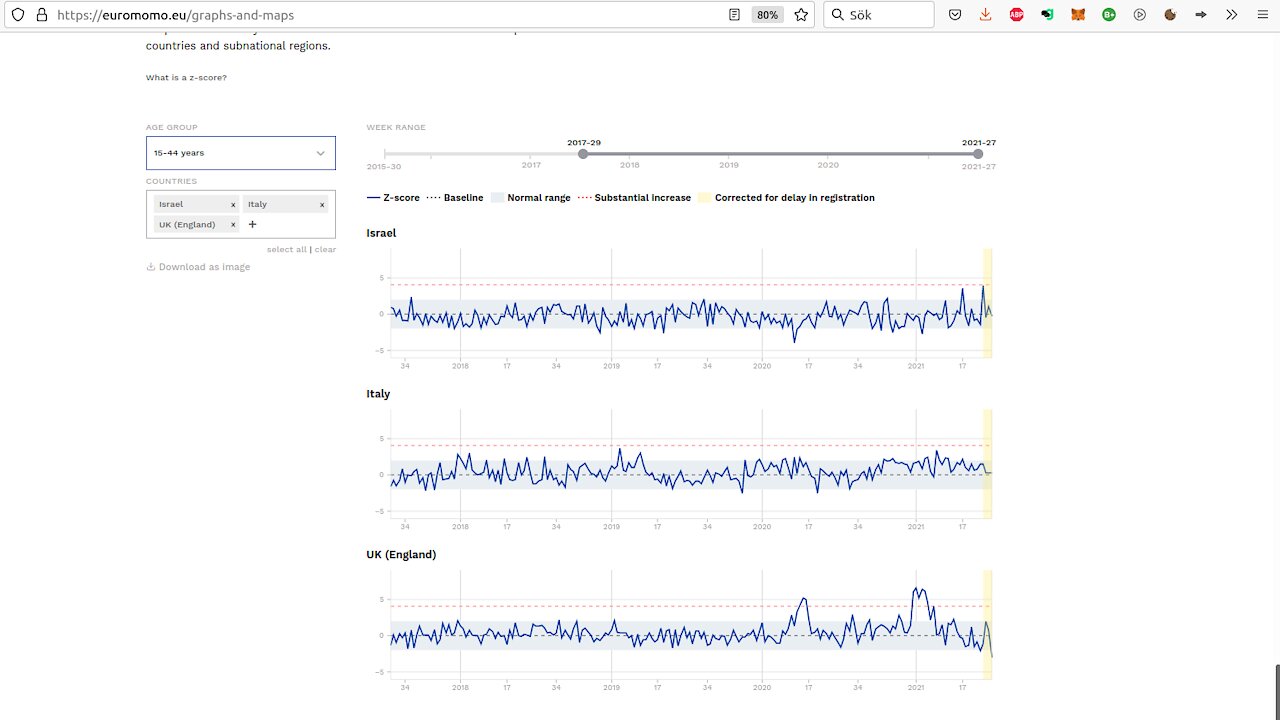Image resolution: width=1280 pixels, height=720 pixels.
Task: Open the downloads arrow icon
Action: point(986,15)
